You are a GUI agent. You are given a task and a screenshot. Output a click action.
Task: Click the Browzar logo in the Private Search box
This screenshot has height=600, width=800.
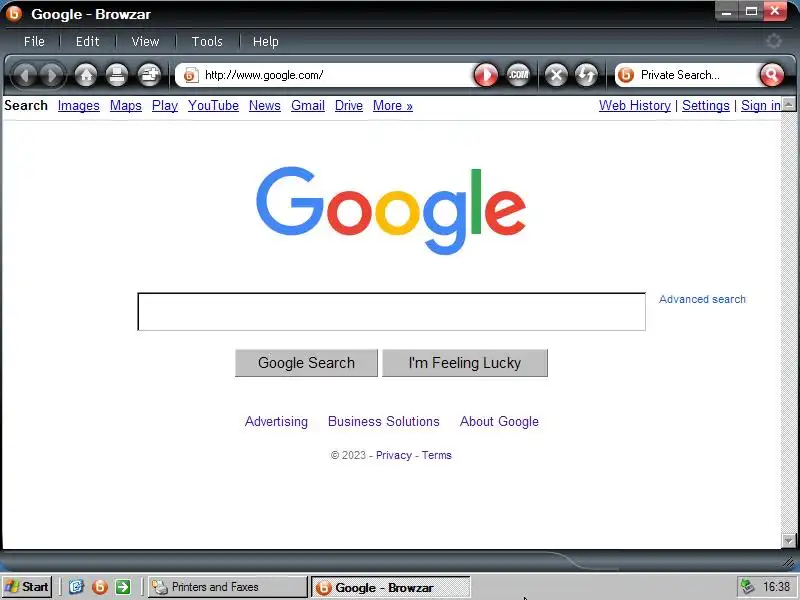click(626, 75)
